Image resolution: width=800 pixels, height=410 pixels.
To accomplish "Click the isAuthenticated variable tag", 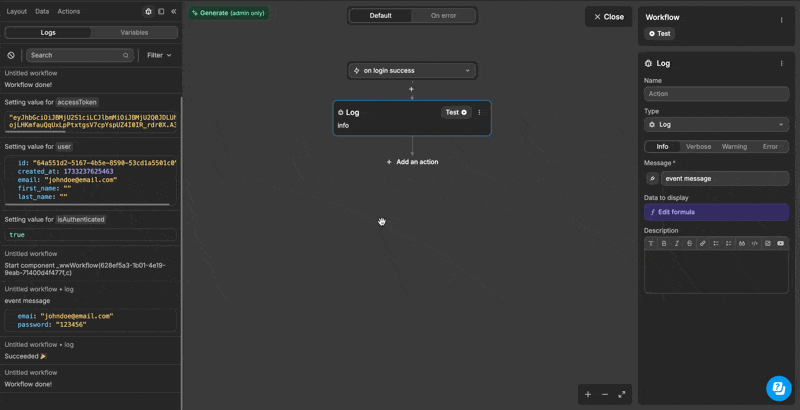I will (81, 219).
